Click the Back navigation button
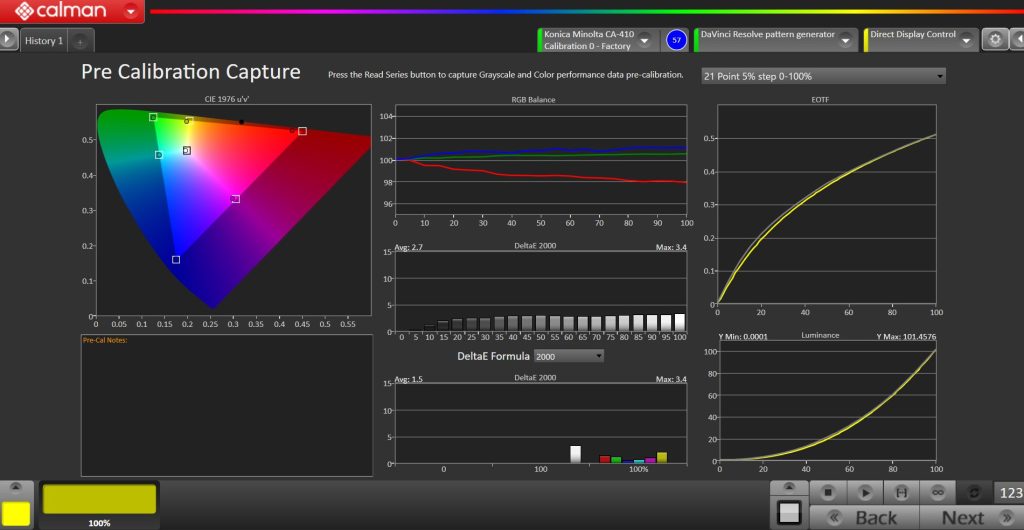1024x530 pixels. 864,517
